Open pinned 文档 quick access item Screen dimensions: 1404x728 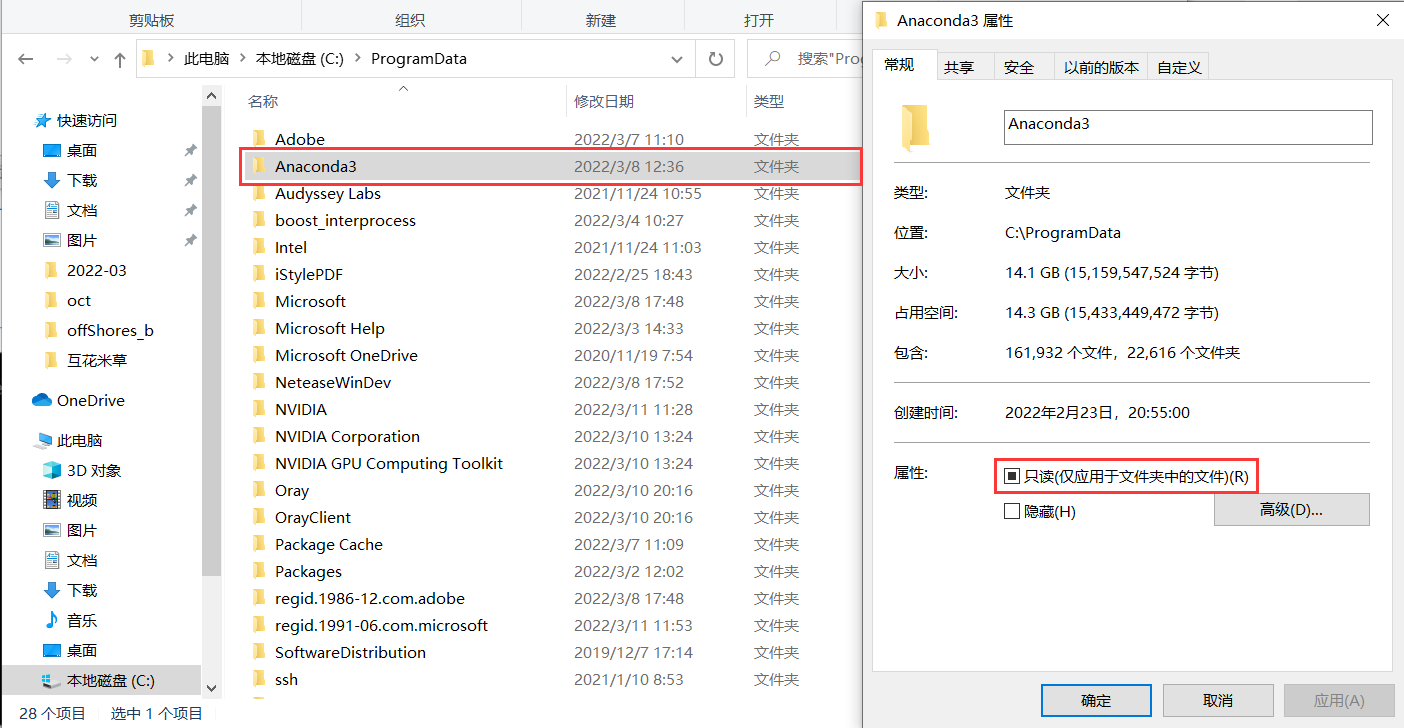pos(82,210)
